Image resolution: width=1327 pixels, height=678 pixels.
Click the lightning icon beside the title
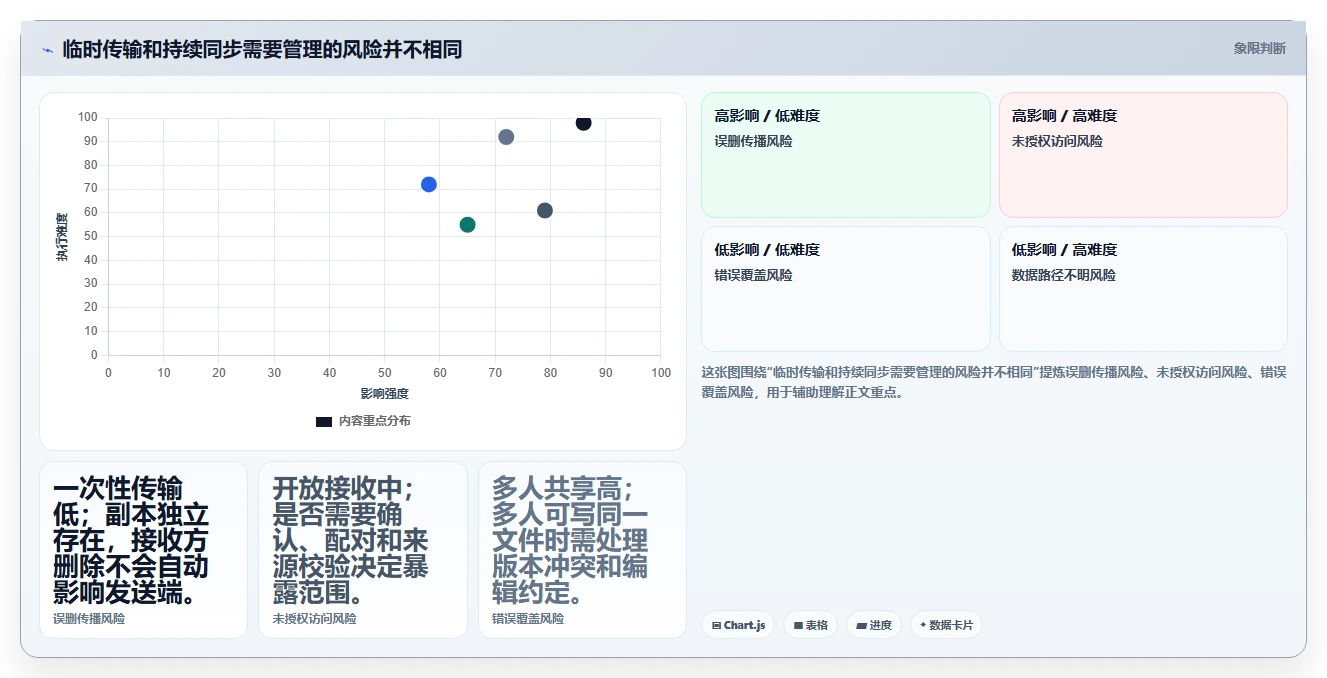tap(47, 50)
